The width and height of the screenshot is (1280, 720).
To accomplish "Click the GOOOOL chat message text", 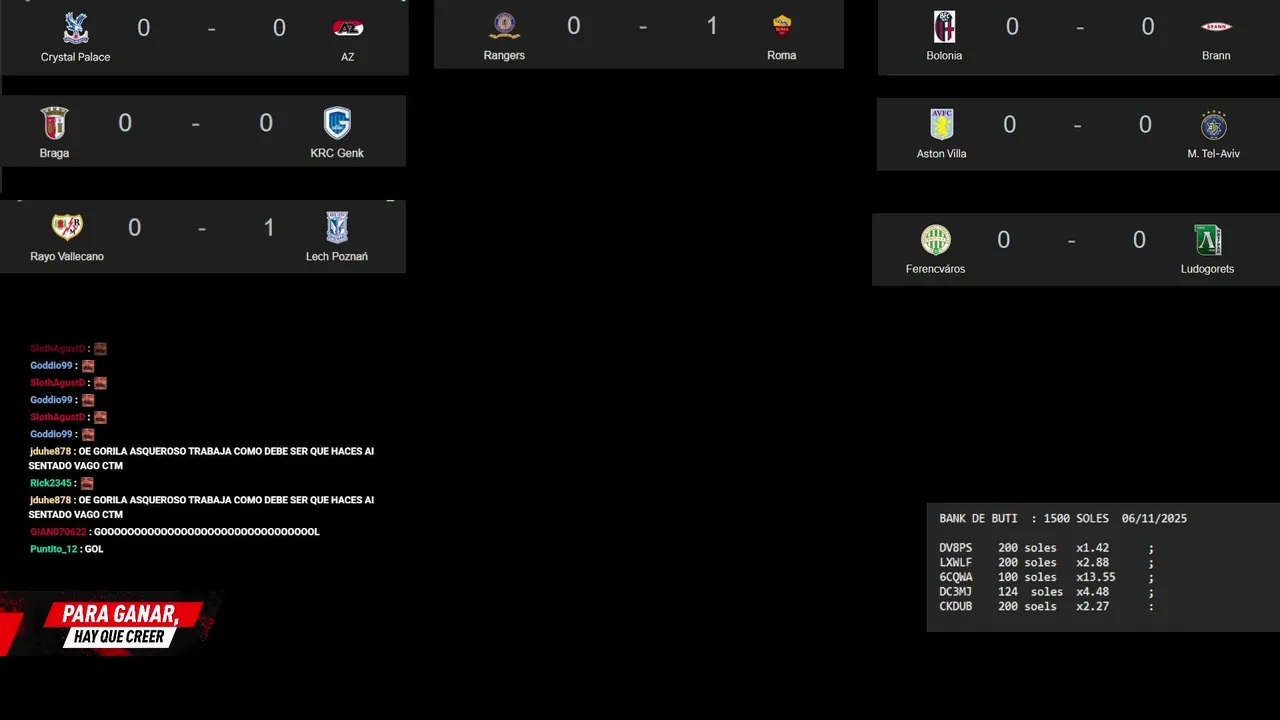I will (207, 532).
